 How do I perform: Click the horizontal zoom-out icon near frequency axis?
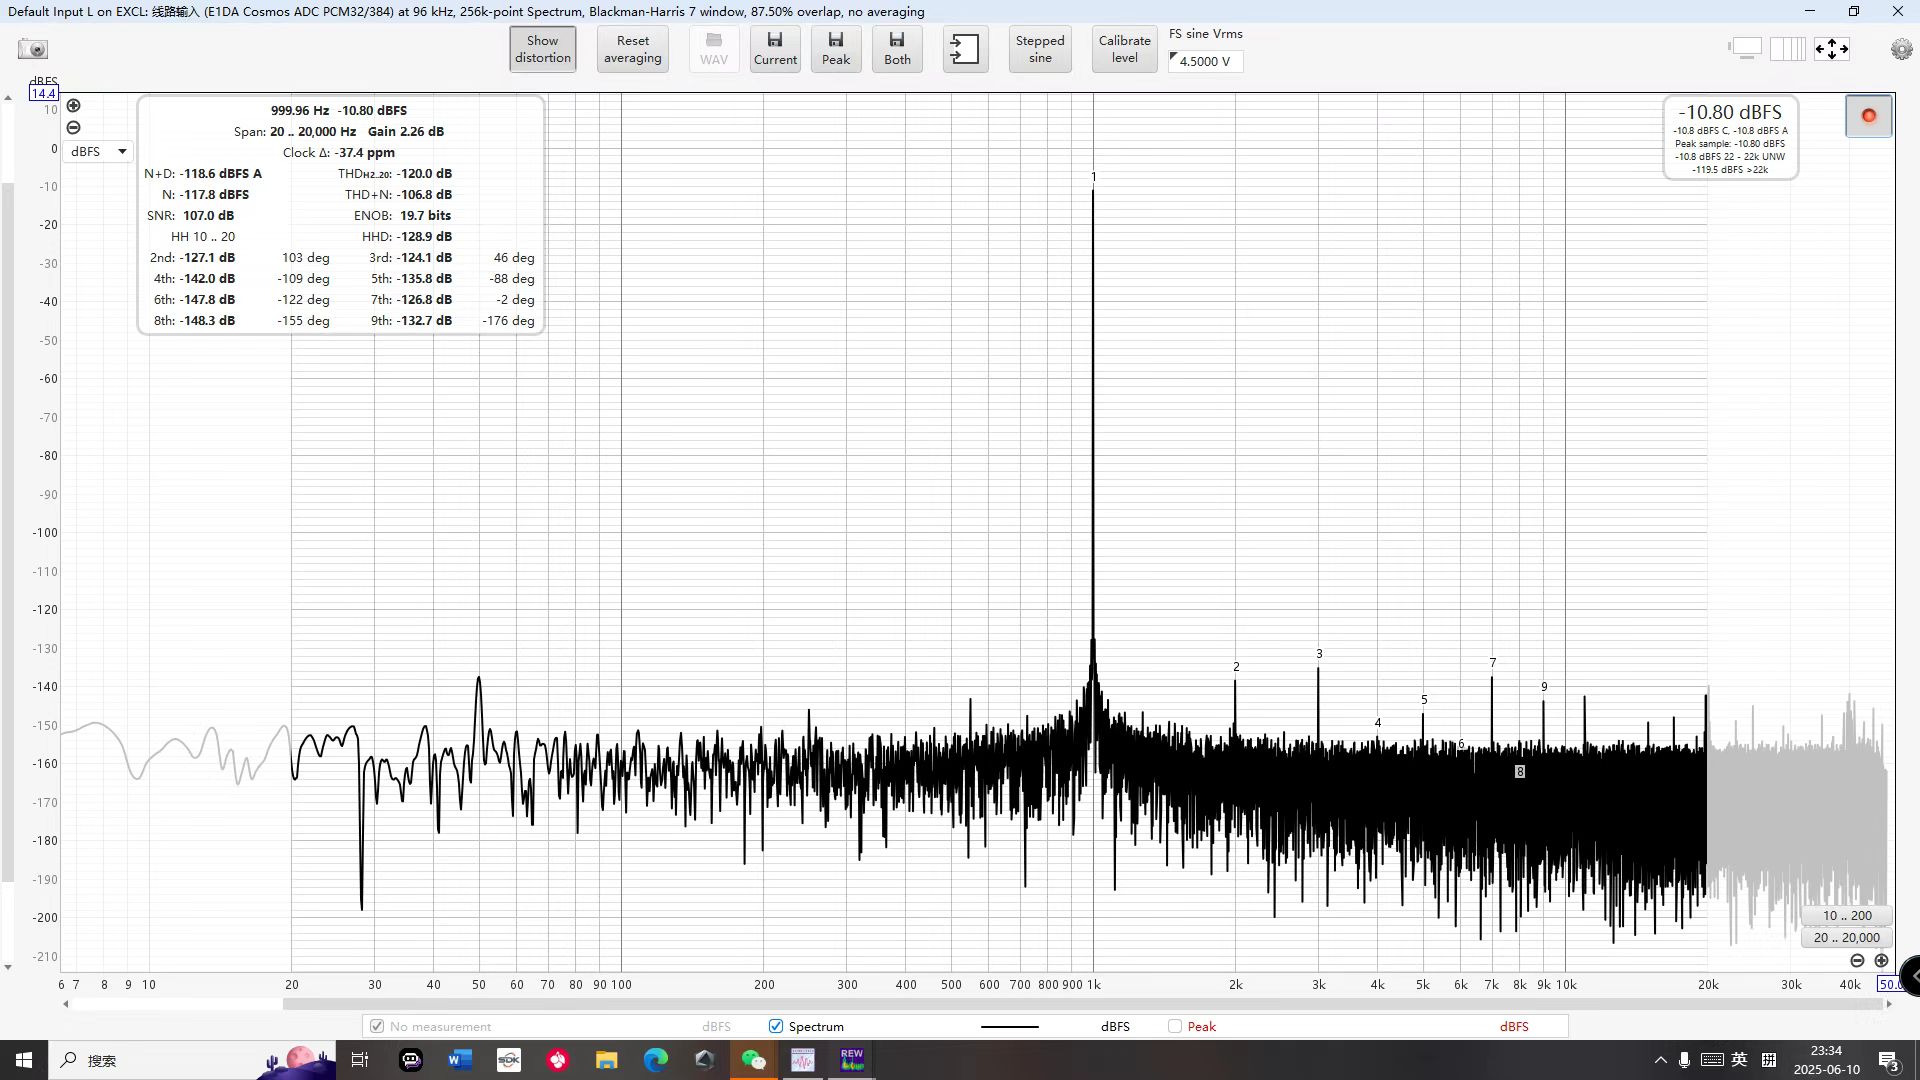[1857, 960]
